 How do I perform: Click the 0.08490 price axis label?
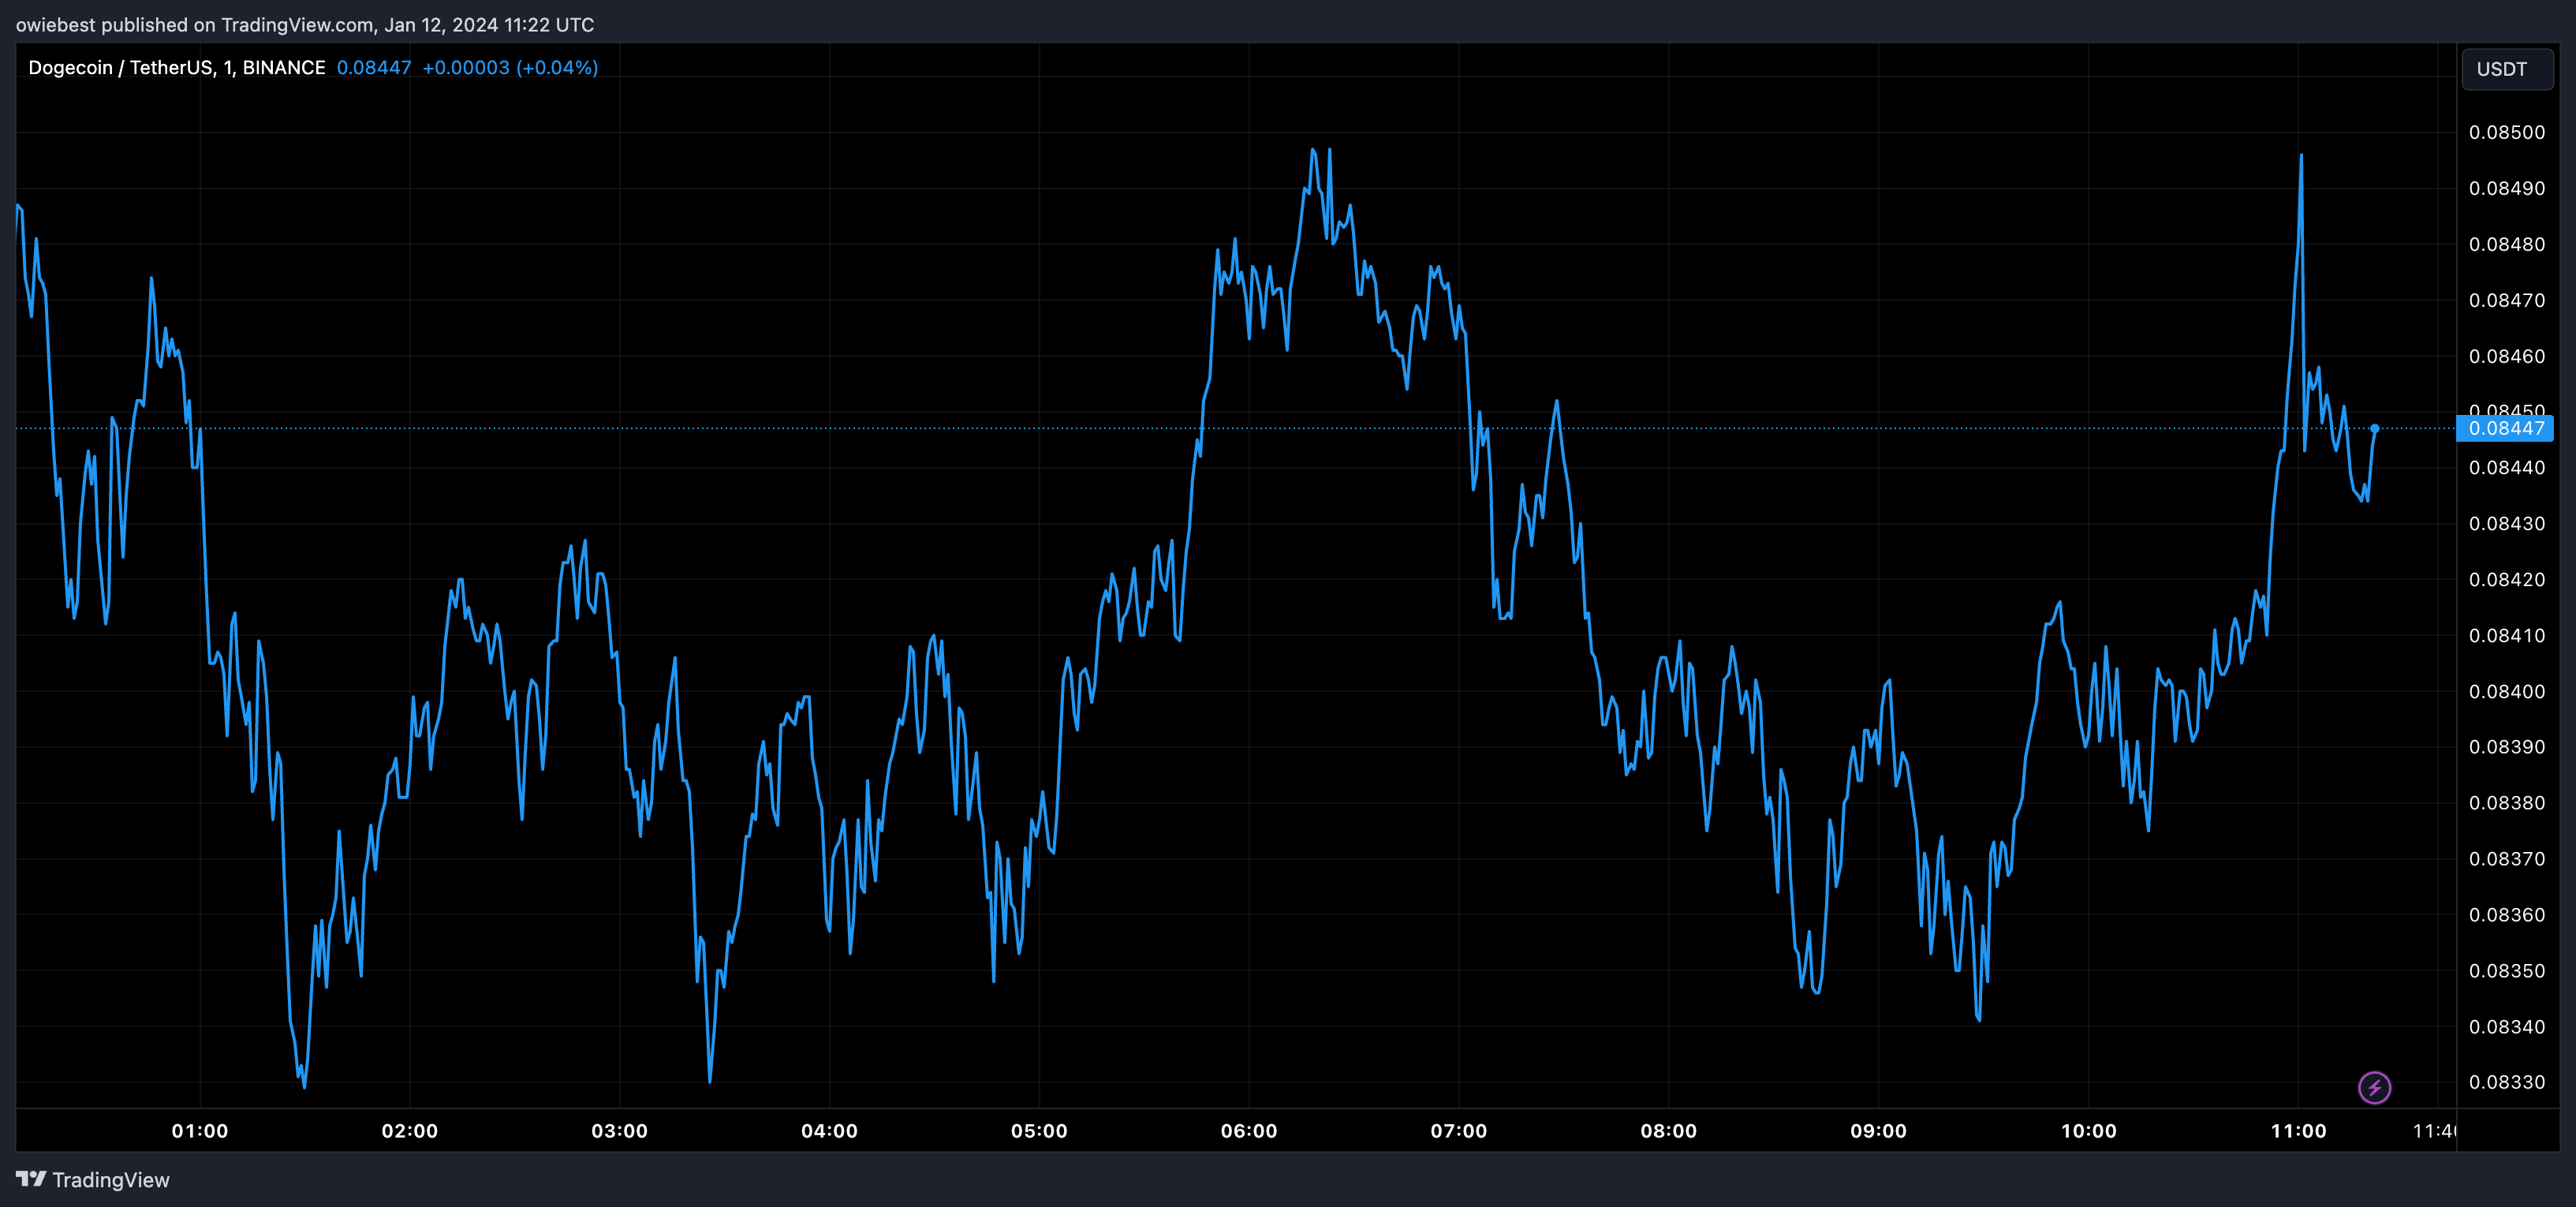point(2507,188)
